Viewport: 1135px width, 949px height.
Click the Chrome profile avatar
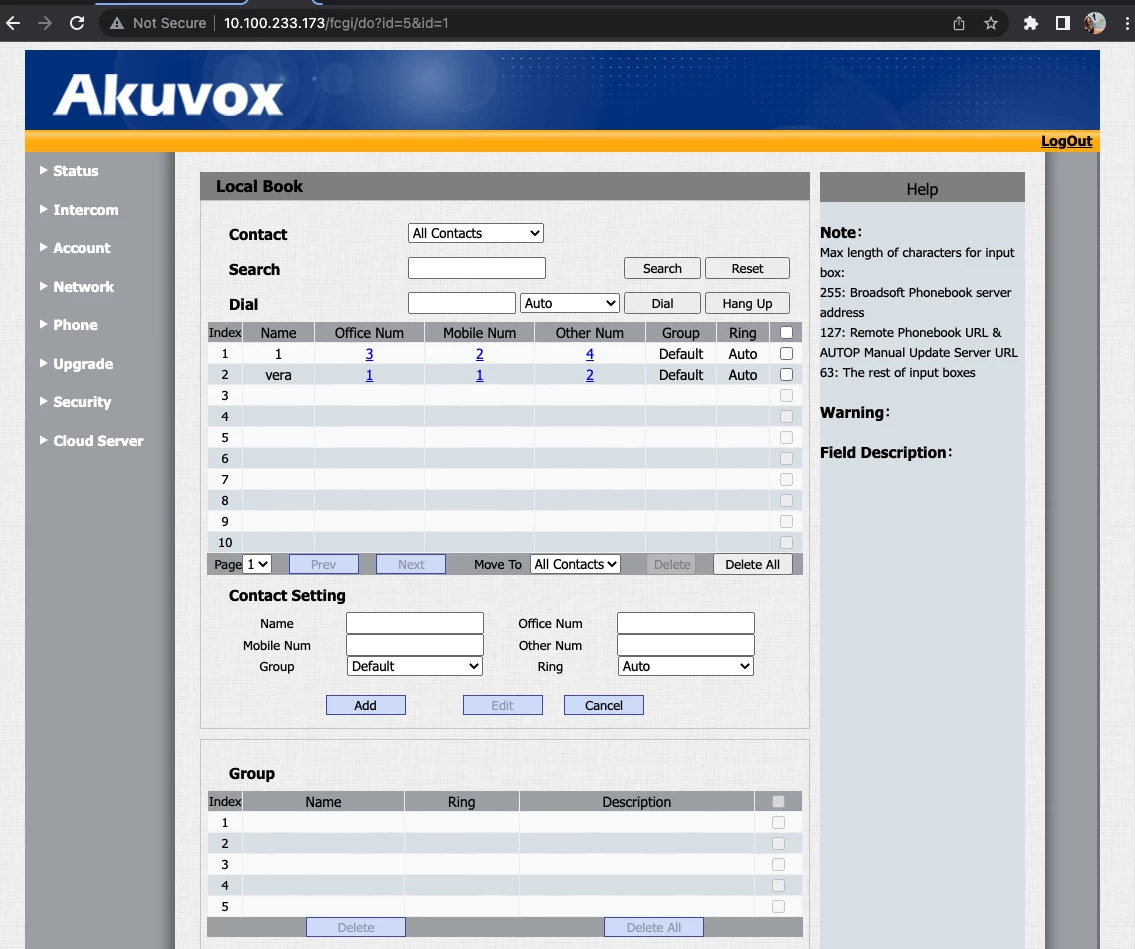coord(1095,22)
